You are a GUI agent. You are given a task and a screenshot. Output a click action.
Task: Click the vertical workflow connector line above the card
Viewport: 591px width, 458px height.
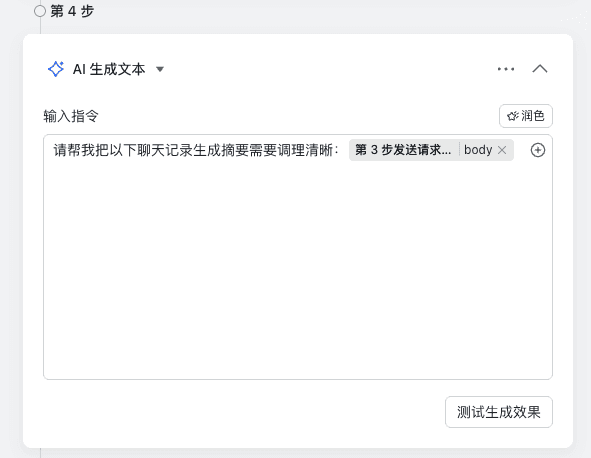pos(40,26)
